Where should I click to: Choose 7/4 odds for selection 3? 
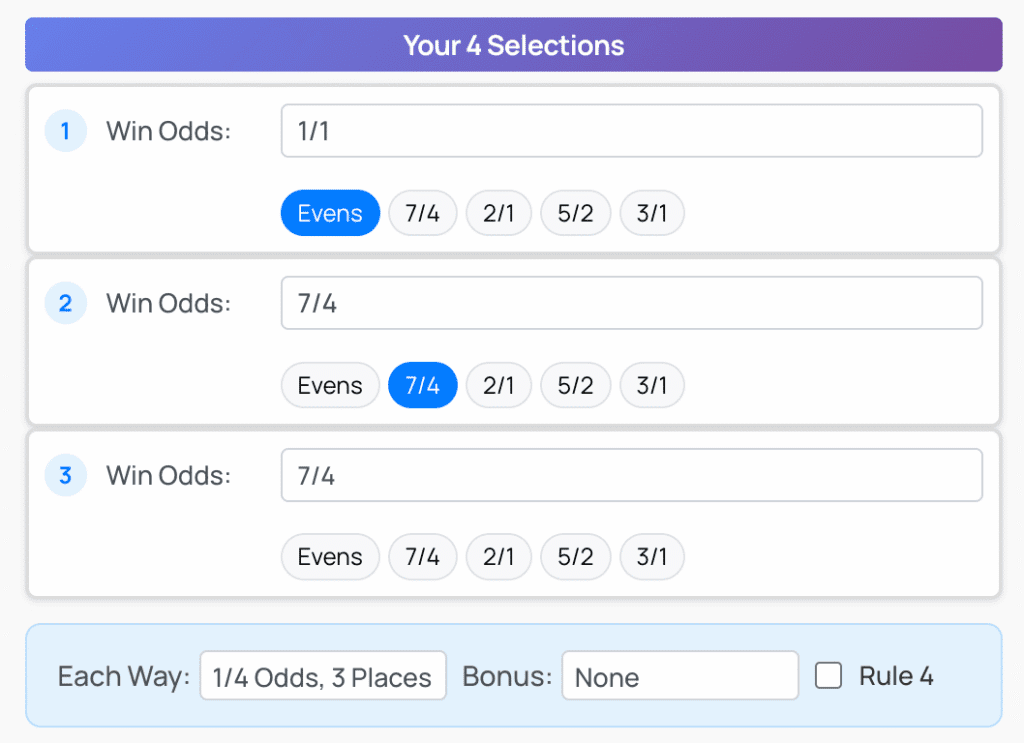pos(422,558)
